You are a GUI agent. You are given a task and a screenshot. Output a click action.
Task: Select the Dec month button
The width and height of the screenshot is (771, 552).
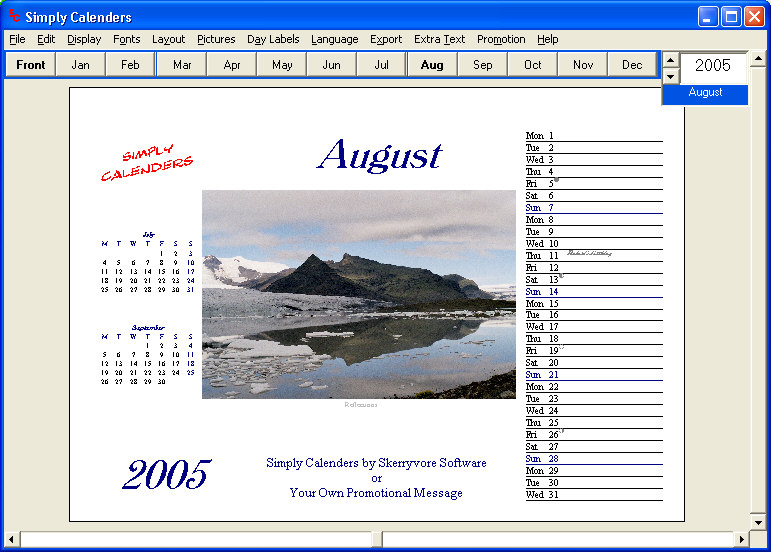[x=632, y=65]
